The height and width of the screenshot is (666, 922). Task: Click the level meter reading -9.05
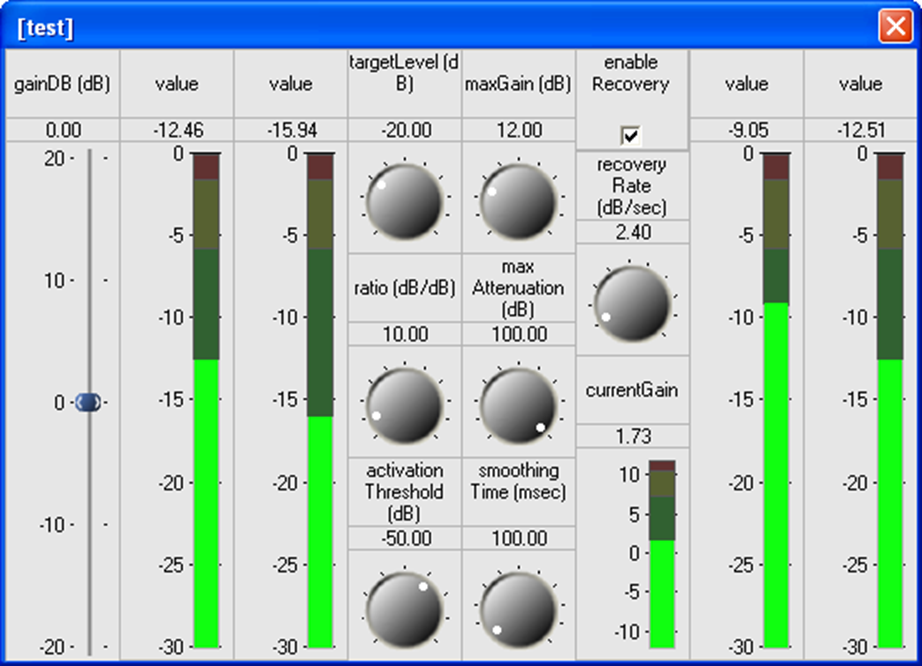click(776, 400)
